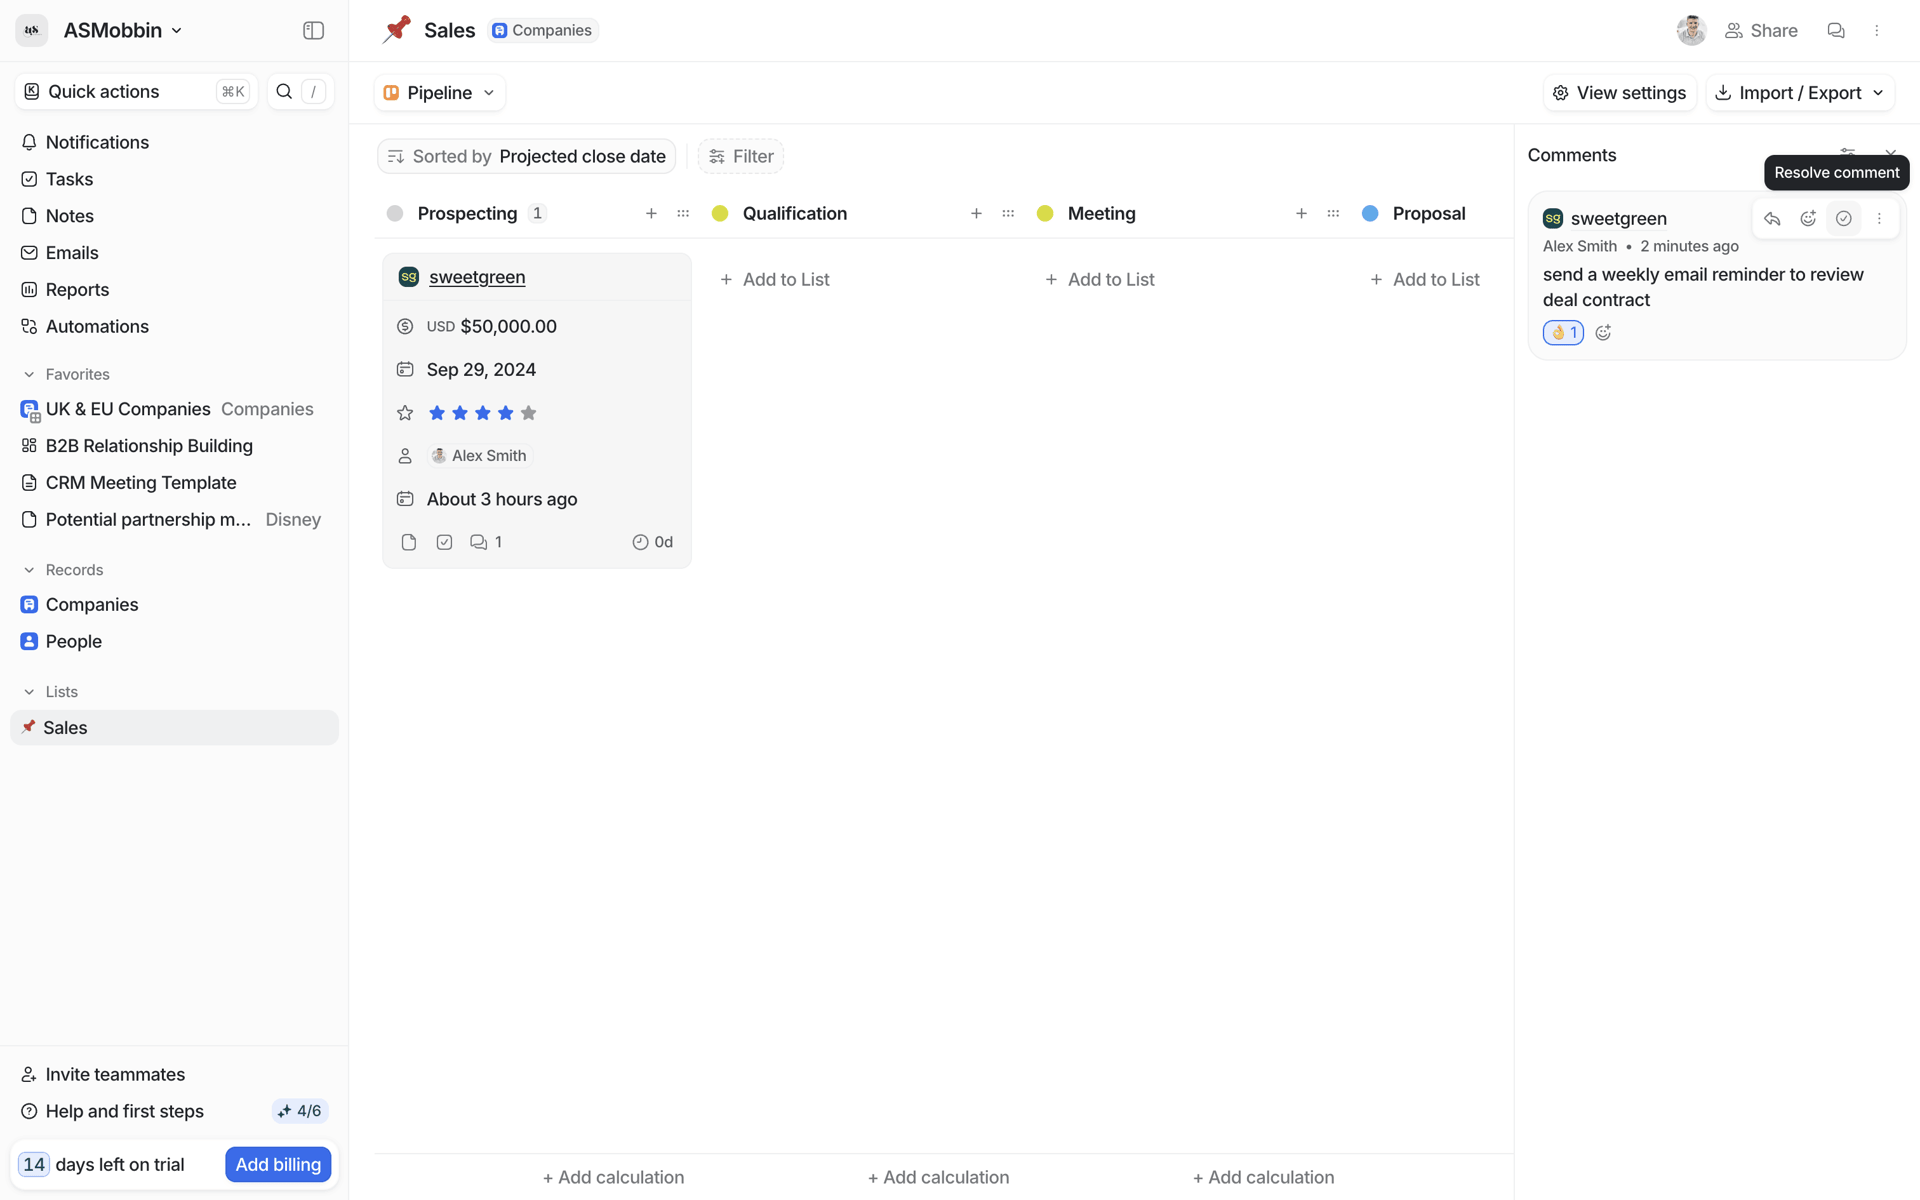Open comments count on sweetgreen card
The height and width of the screenshot is (1200, 1920).
[486, 542]
